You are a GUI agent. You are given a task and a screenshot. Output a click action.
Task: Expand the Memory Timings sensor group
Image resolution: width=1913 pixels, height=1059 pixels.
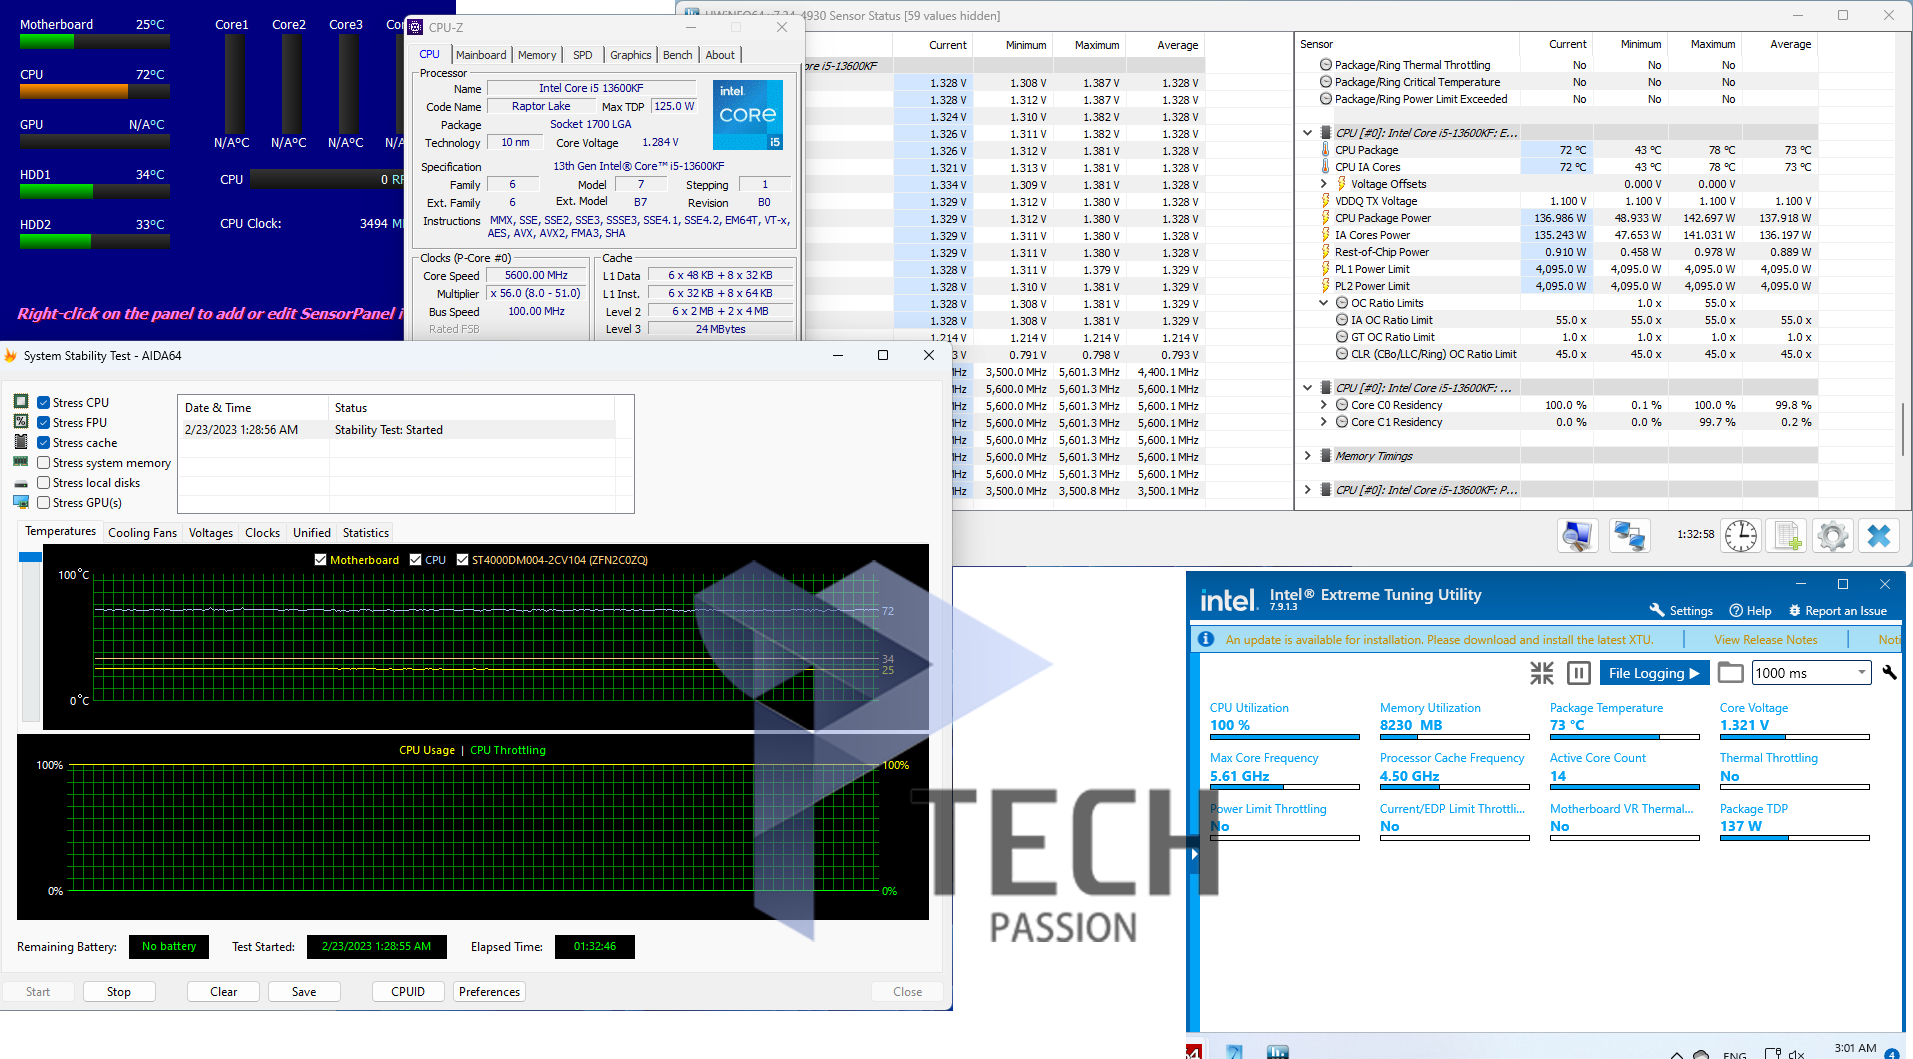pyautogui.click(x=1307, y=456)
